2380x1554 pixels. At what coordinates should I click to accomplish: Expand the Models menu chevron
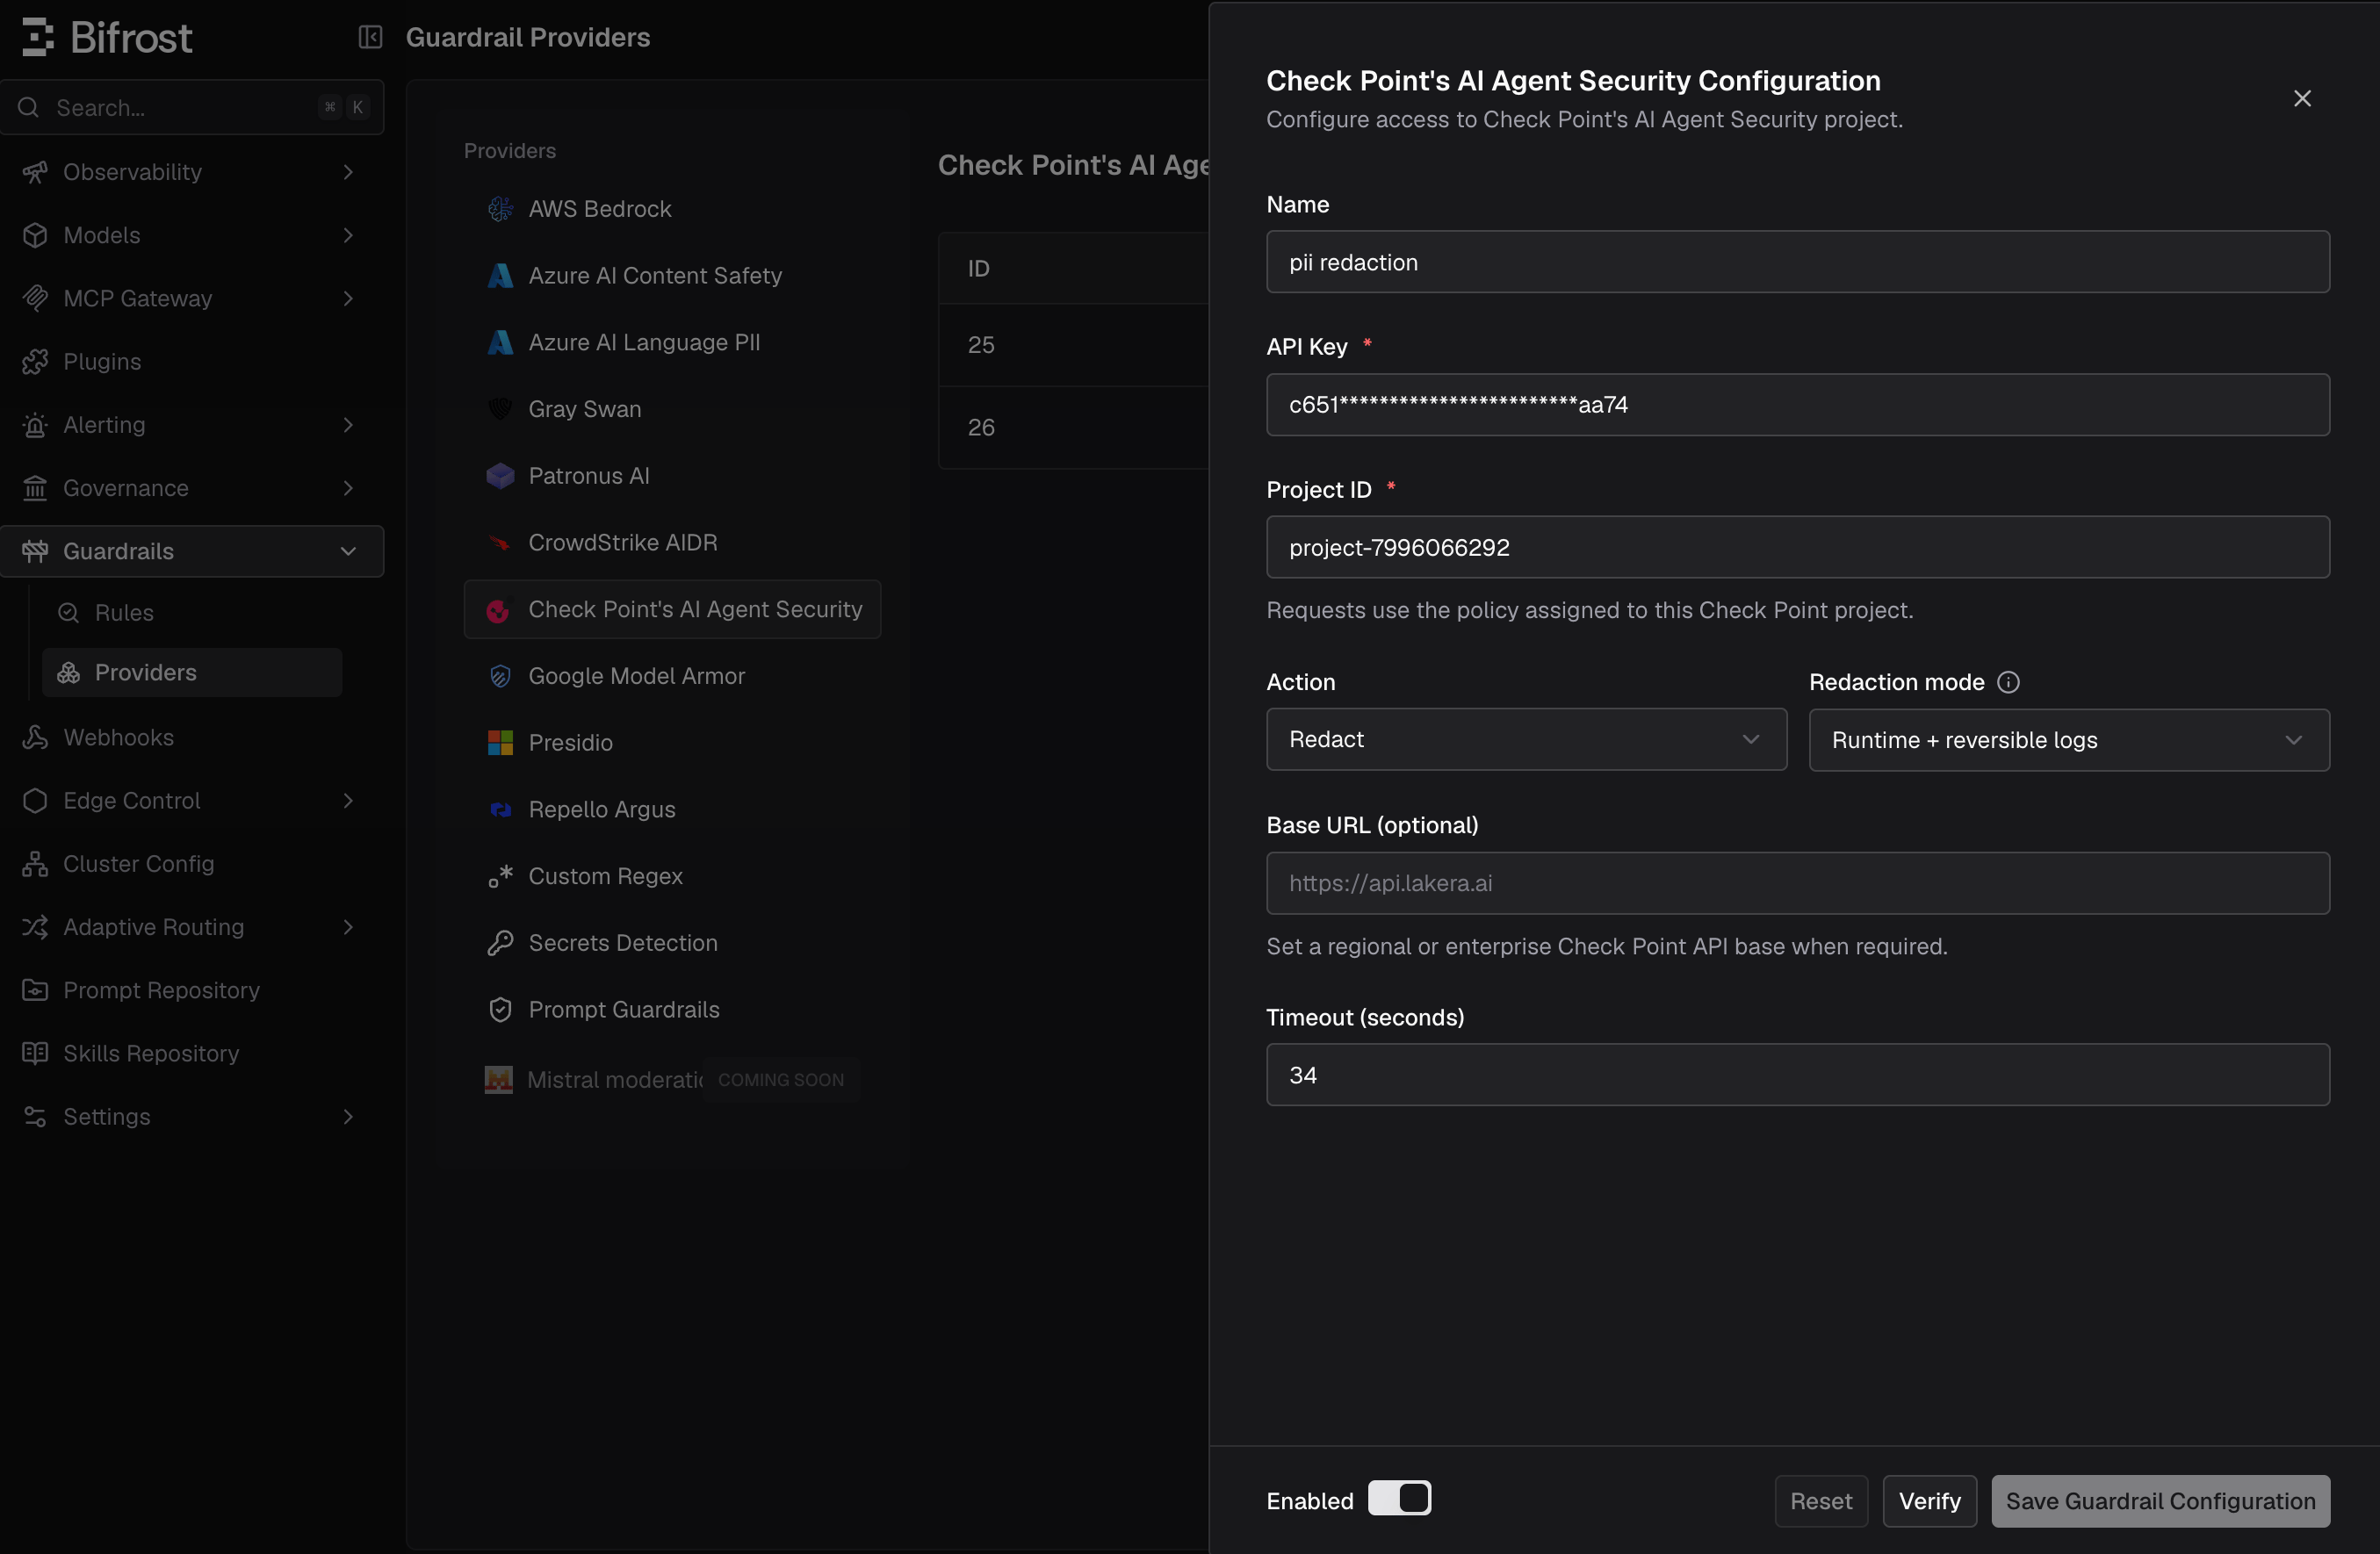[x=348, y=235]
